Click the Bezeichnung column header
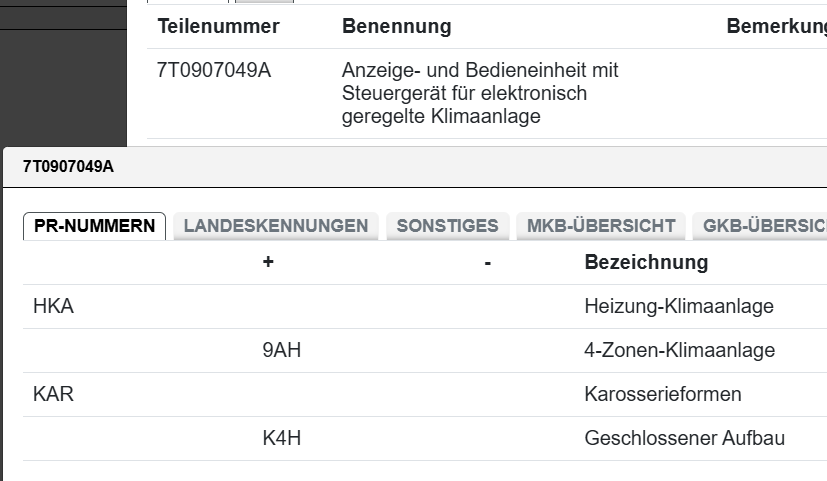827x481 pixels. [x=646, y=262]
